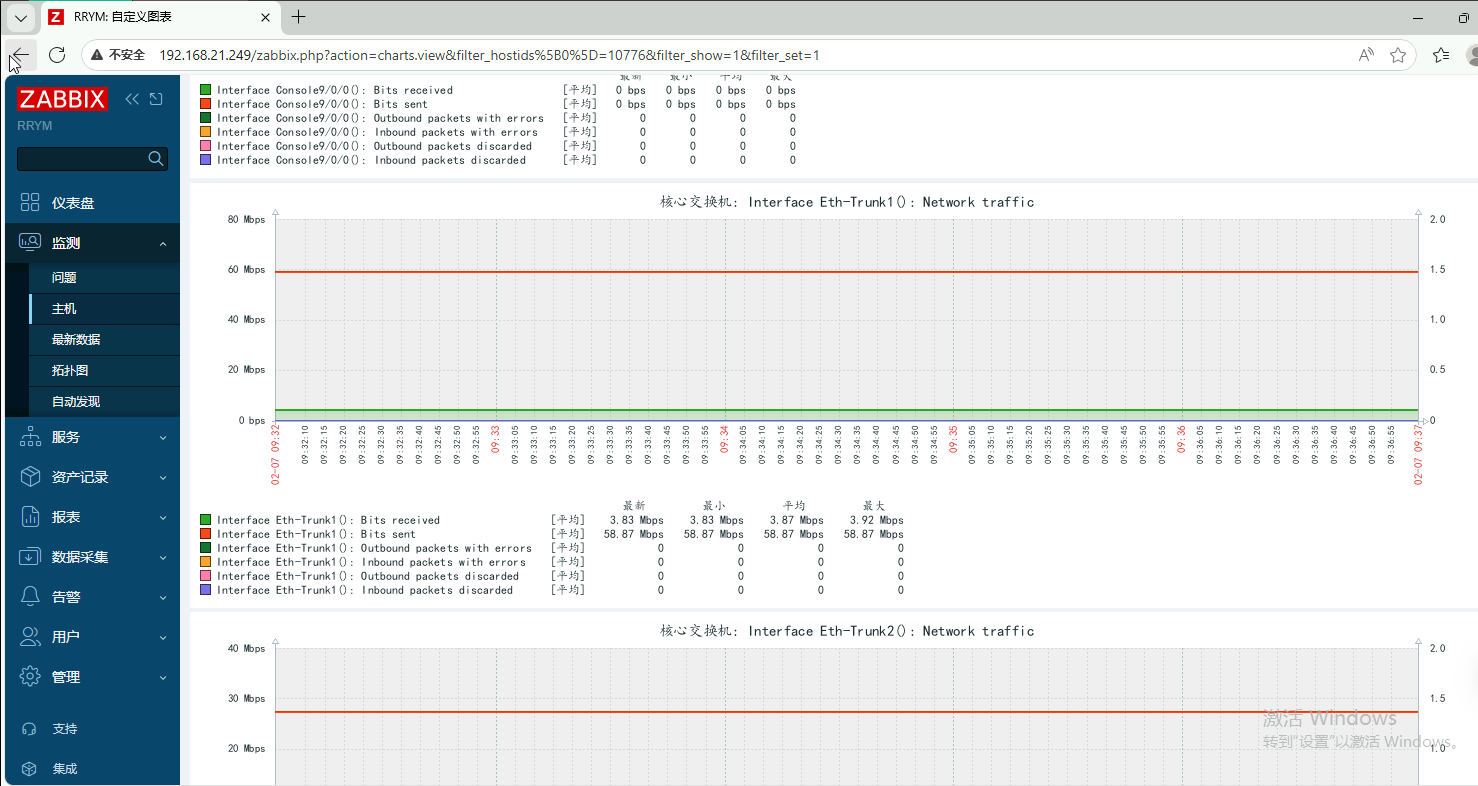This screenshot has height=786, width=1478.
Task: Click the Zabbix logo
Action: [x=62, y=99]
